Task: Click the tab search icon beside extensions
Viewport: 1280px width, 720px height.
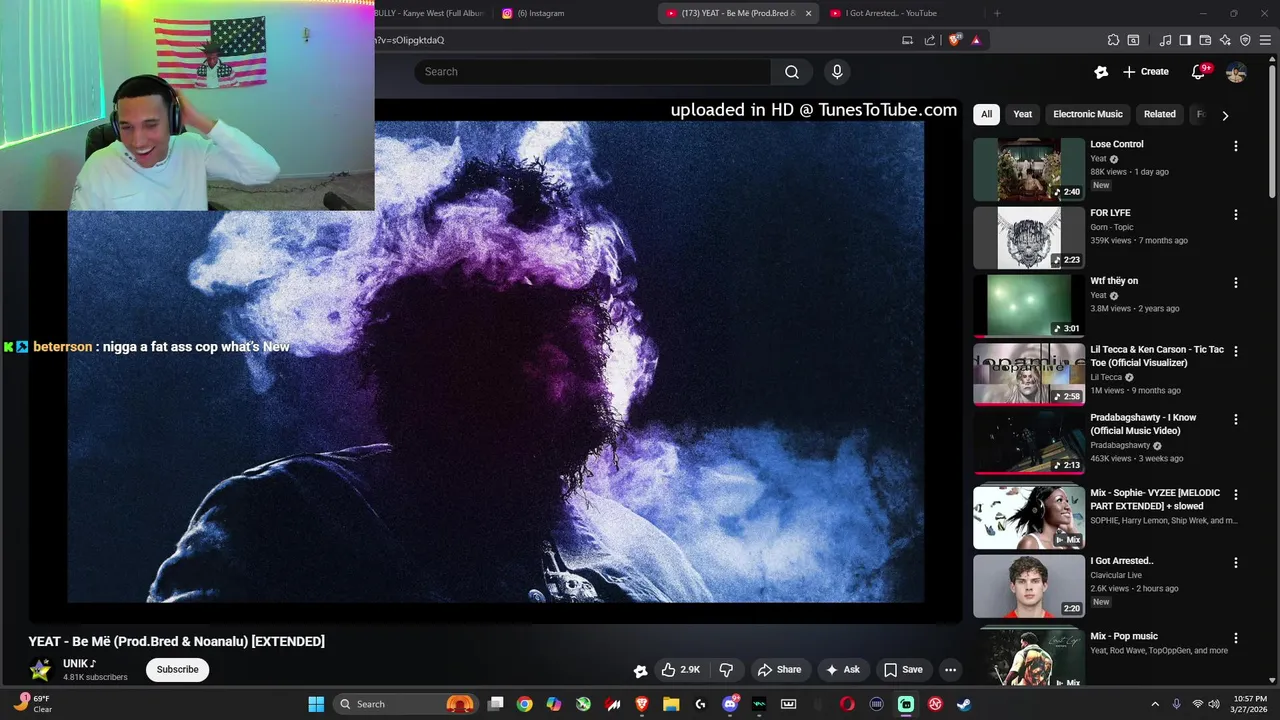Action: coord(1133,40)
